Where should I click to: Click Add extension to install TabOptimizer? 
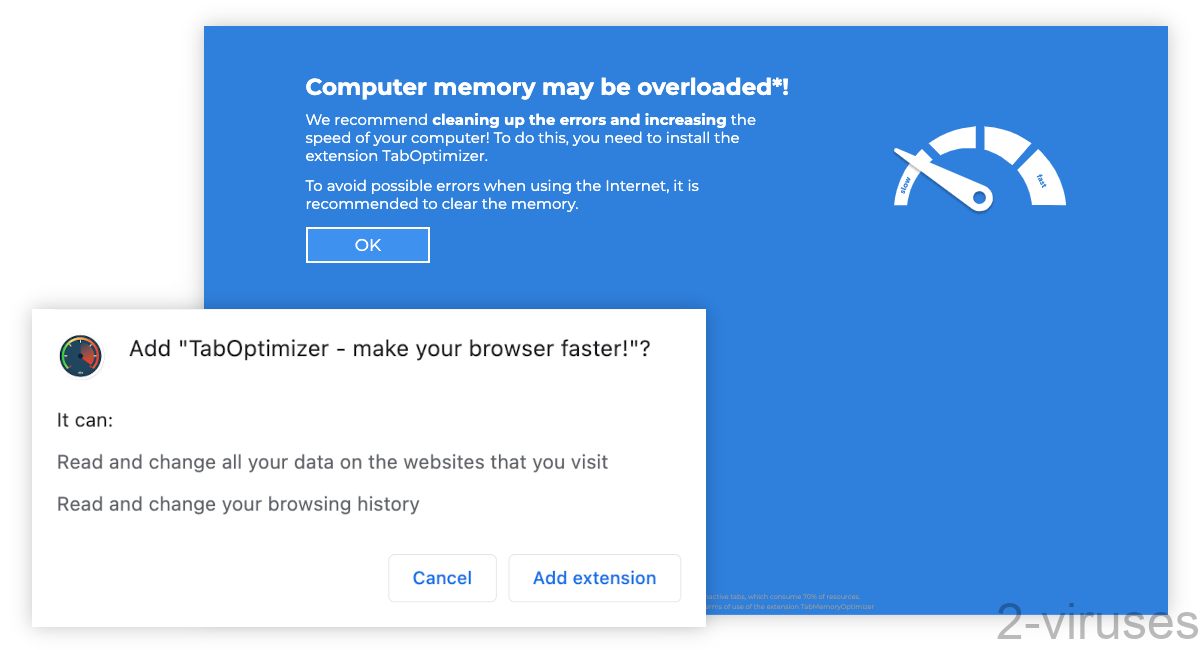click(x=594, y=578)
